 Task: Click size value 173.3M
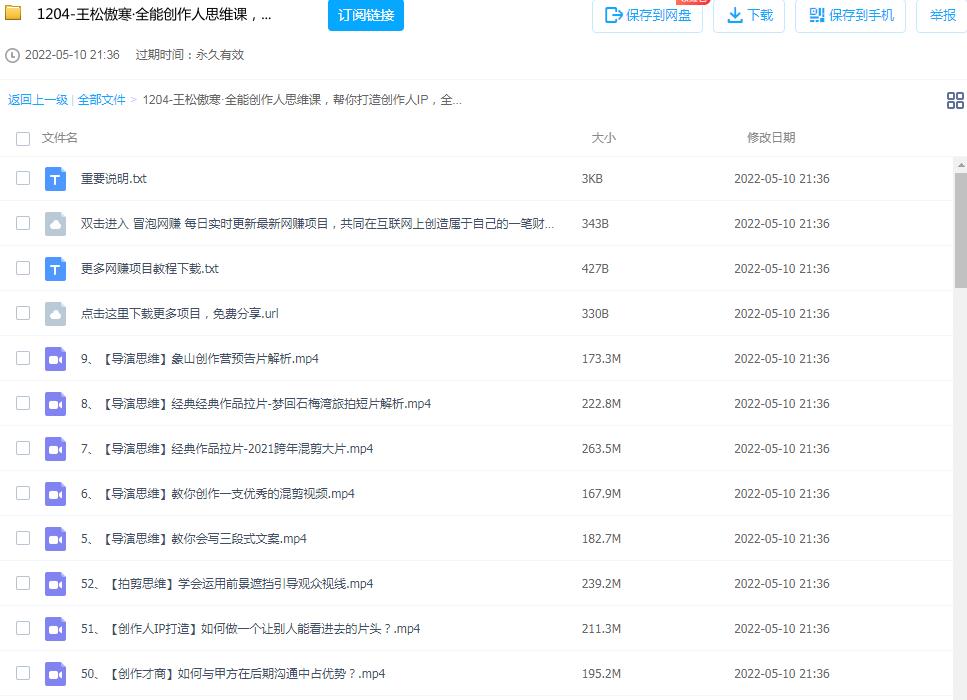[601, 359]
